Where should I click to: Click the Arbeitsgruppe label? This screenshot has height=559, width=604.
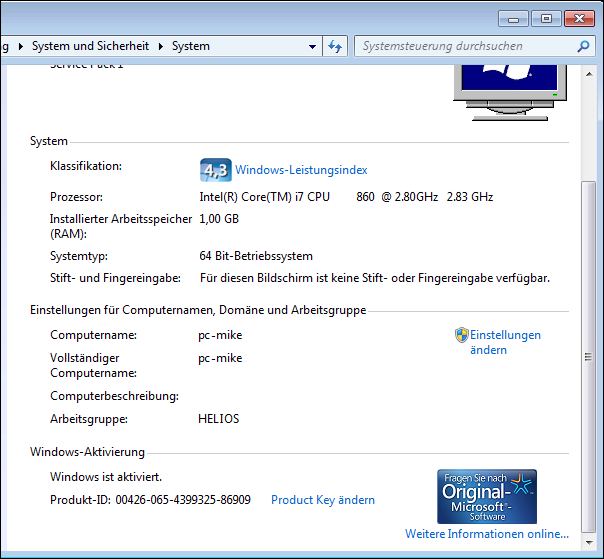coord(89,419)
